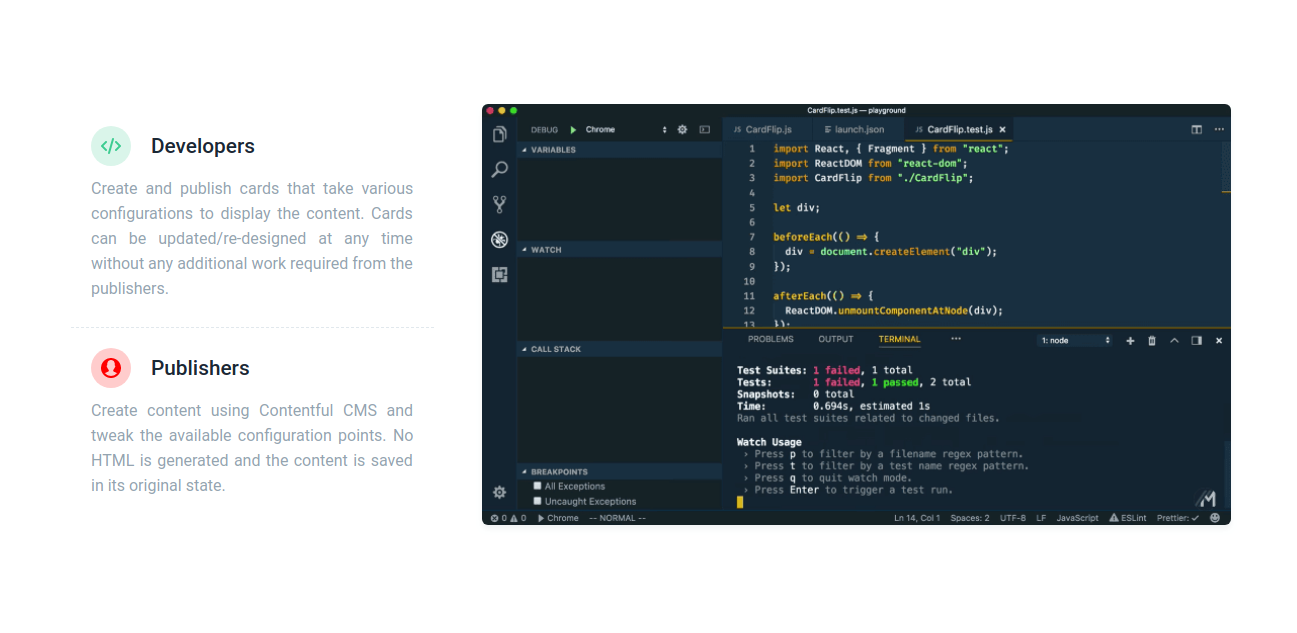Screen dimensions: 1297x633
Task: Enable the Uncaught Exceptions breakpoint checkbox
Action: (538, 501)
